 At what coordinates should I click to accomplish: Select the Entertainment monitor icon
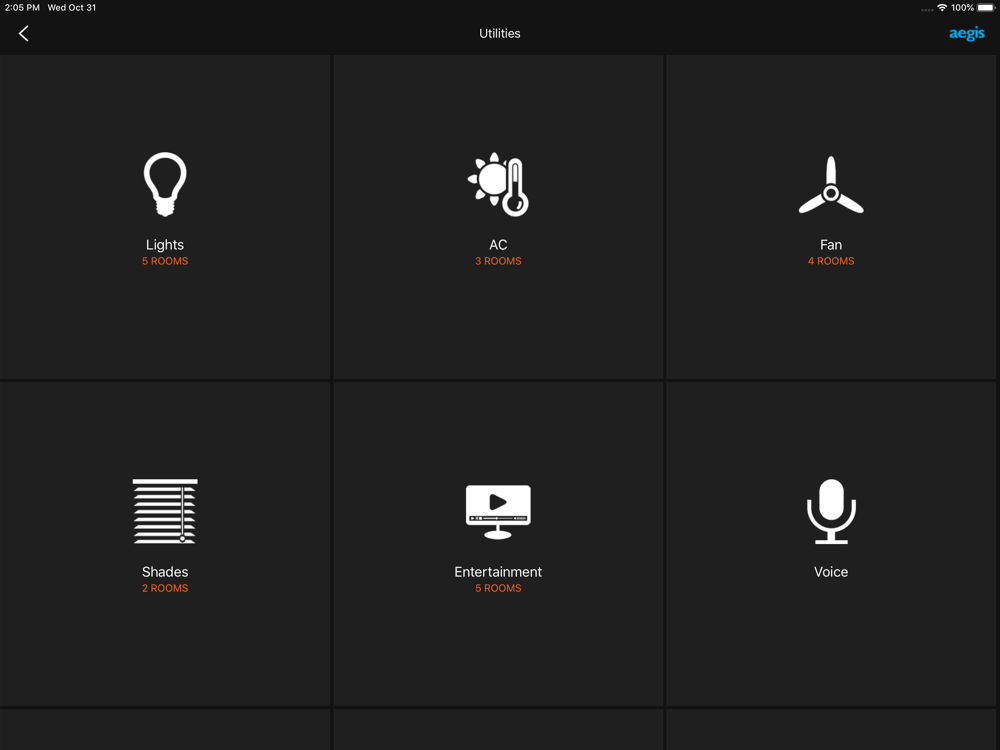(498, 511)
